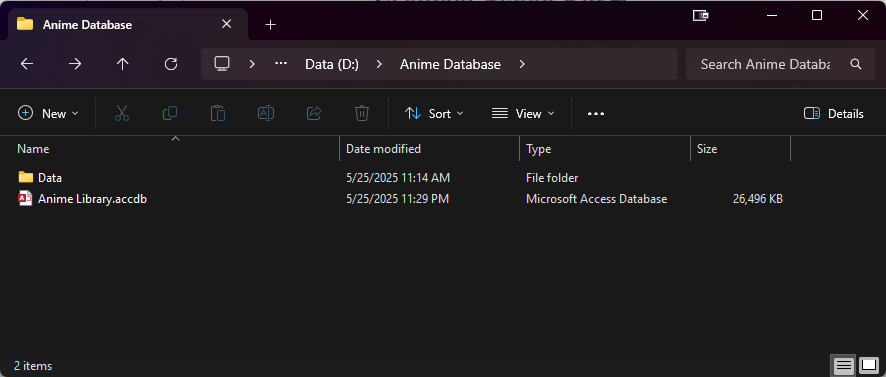Refresh the current folder view

171,64
